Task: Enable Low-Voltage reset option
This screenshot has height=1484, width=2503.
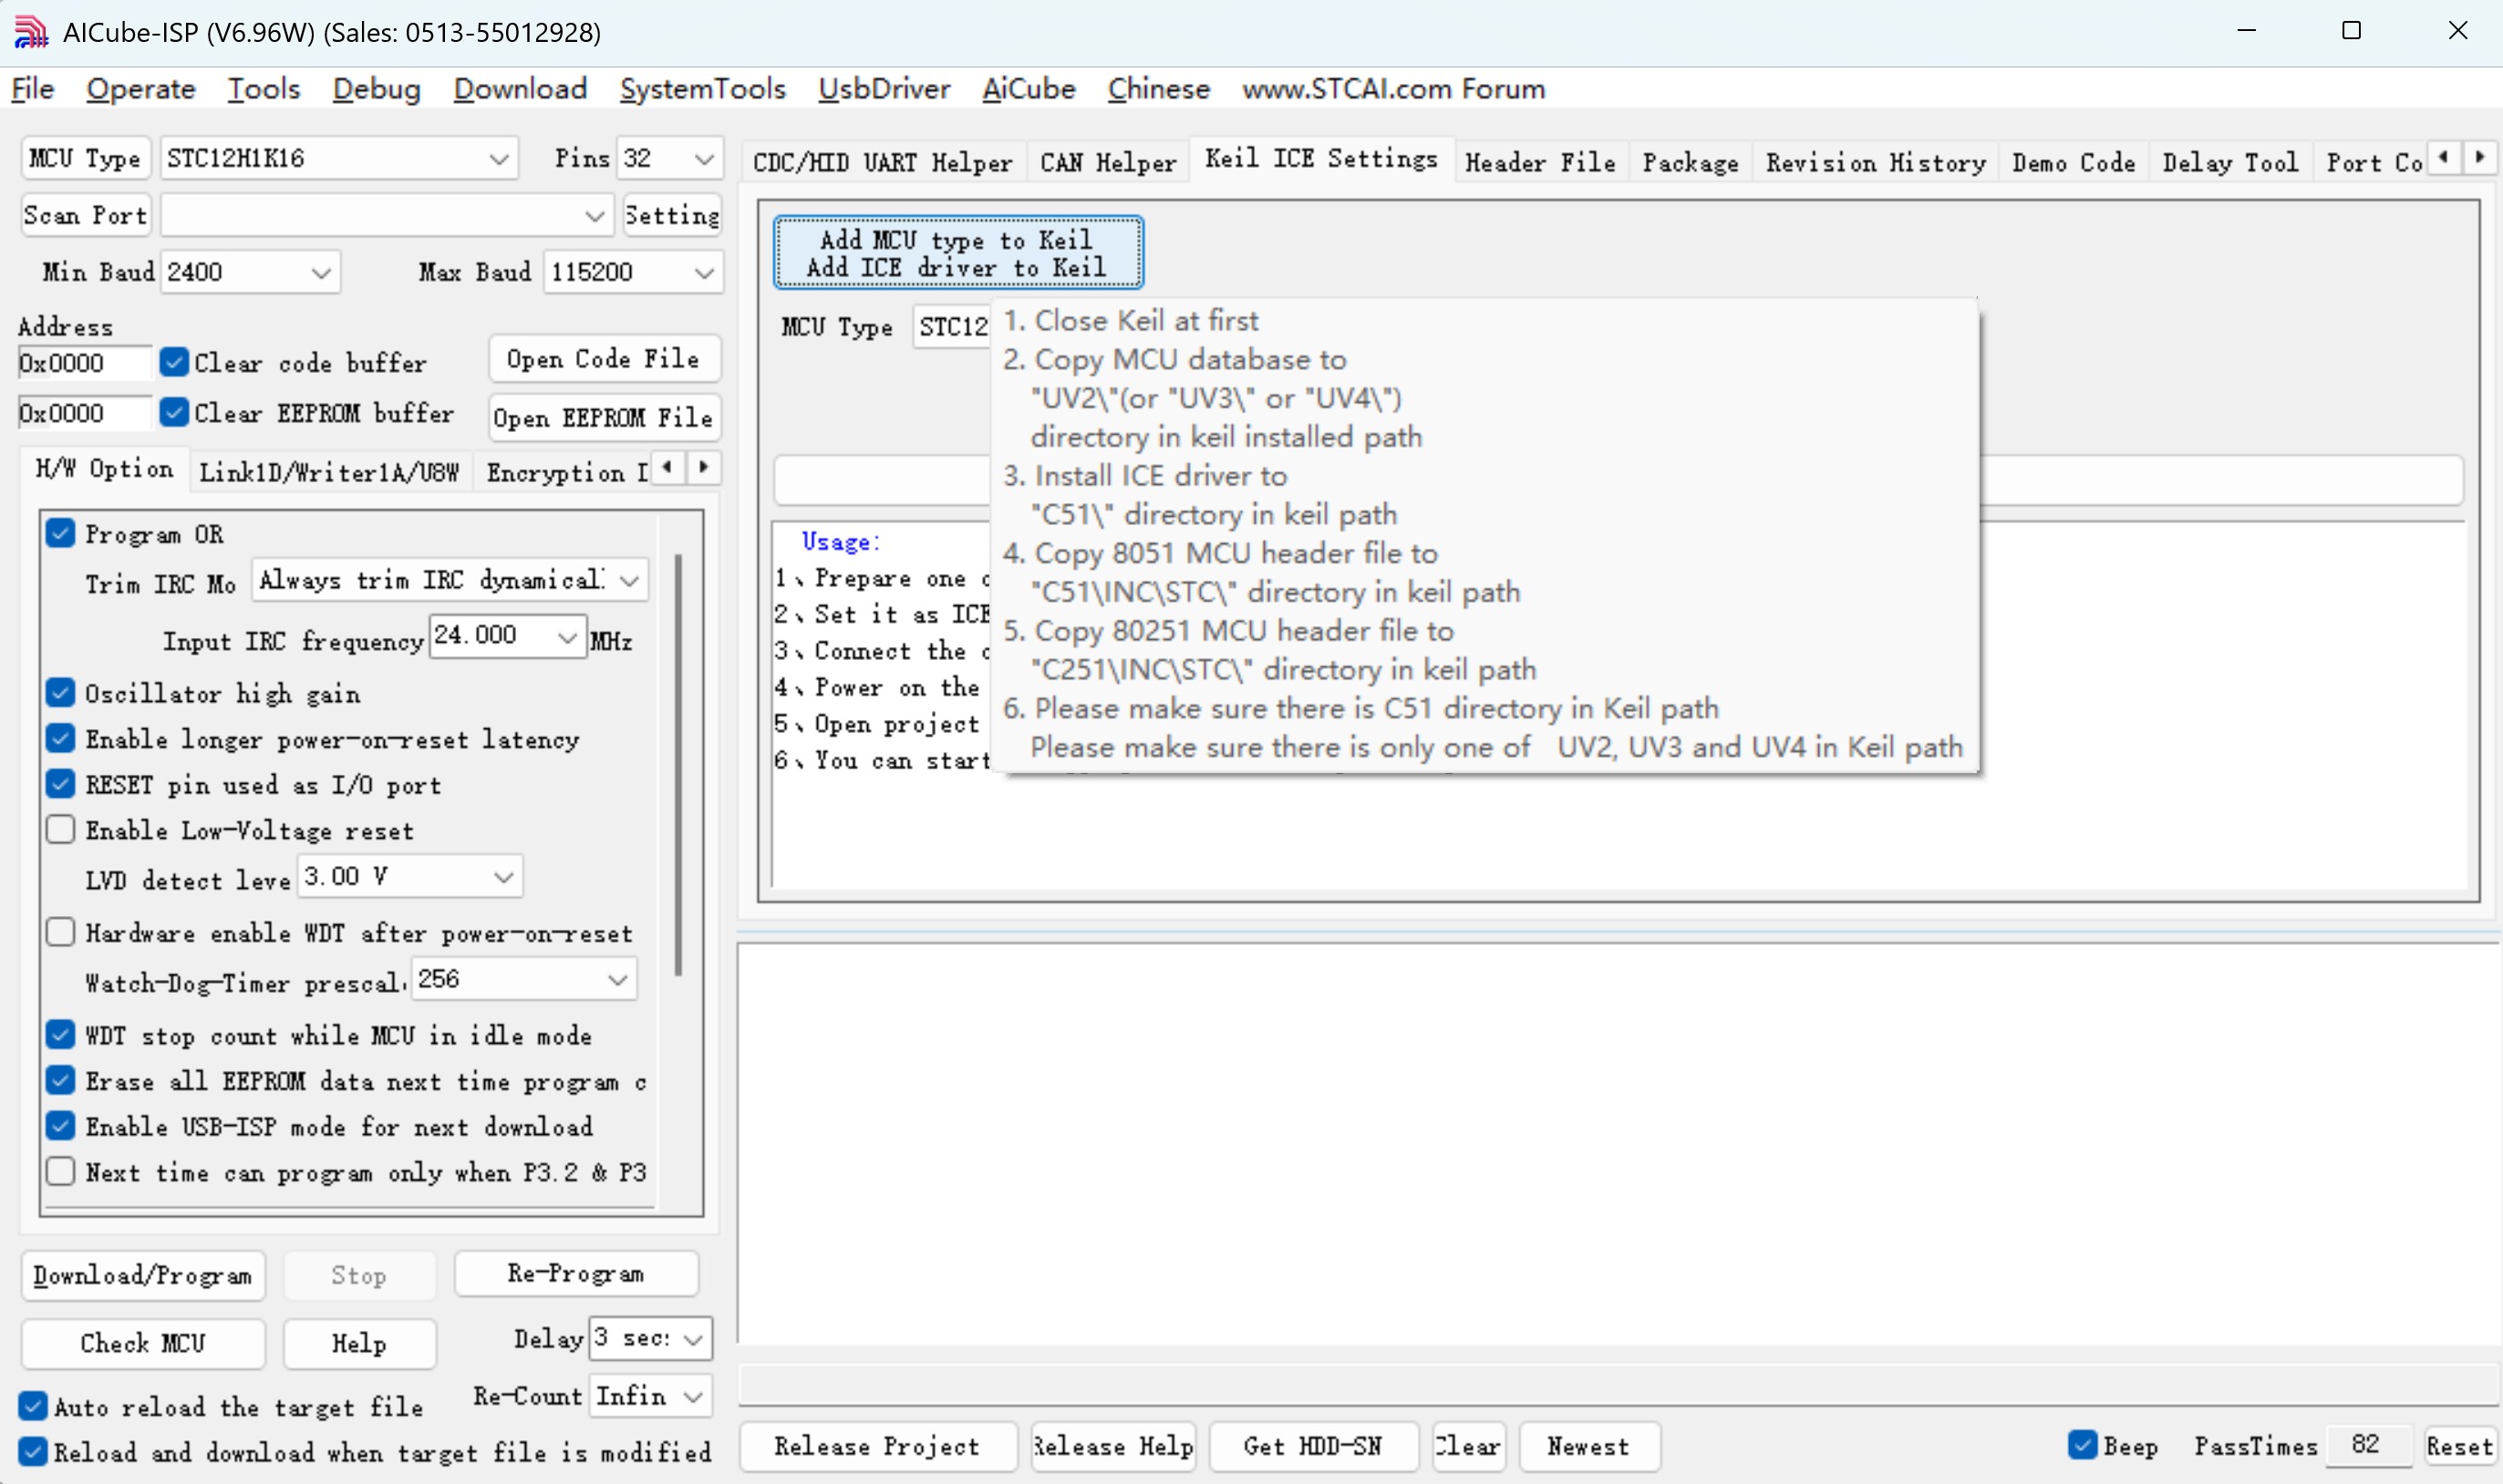Action: [x=61, y=829]
